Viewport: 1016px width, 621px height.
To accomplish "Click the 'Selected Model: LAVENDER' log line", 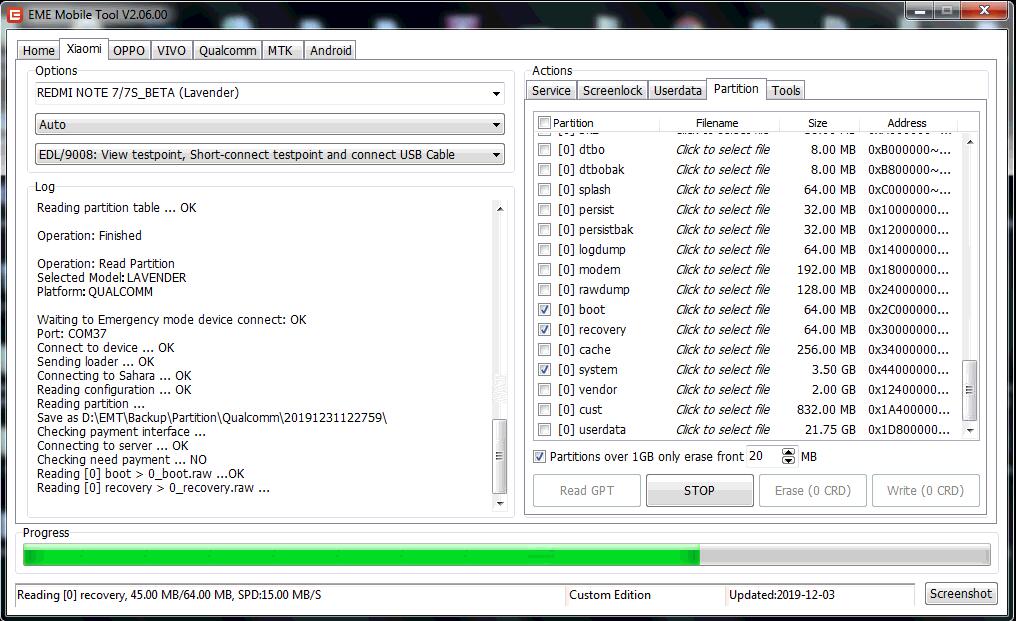I will pyautogui.click(x=111, y=277).
